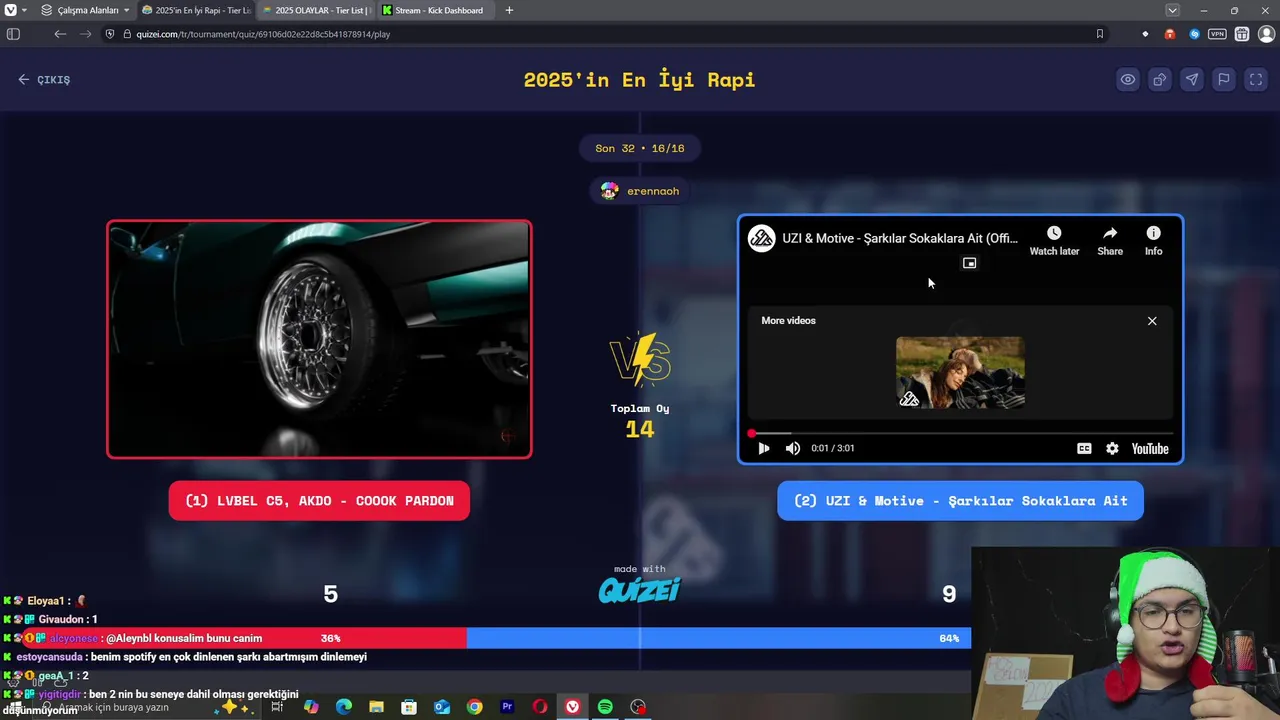Open a new browser tab
Image resolution: width=1280 pixels, height=720 pixels.
pyautogui.click(x=509, y=10)
